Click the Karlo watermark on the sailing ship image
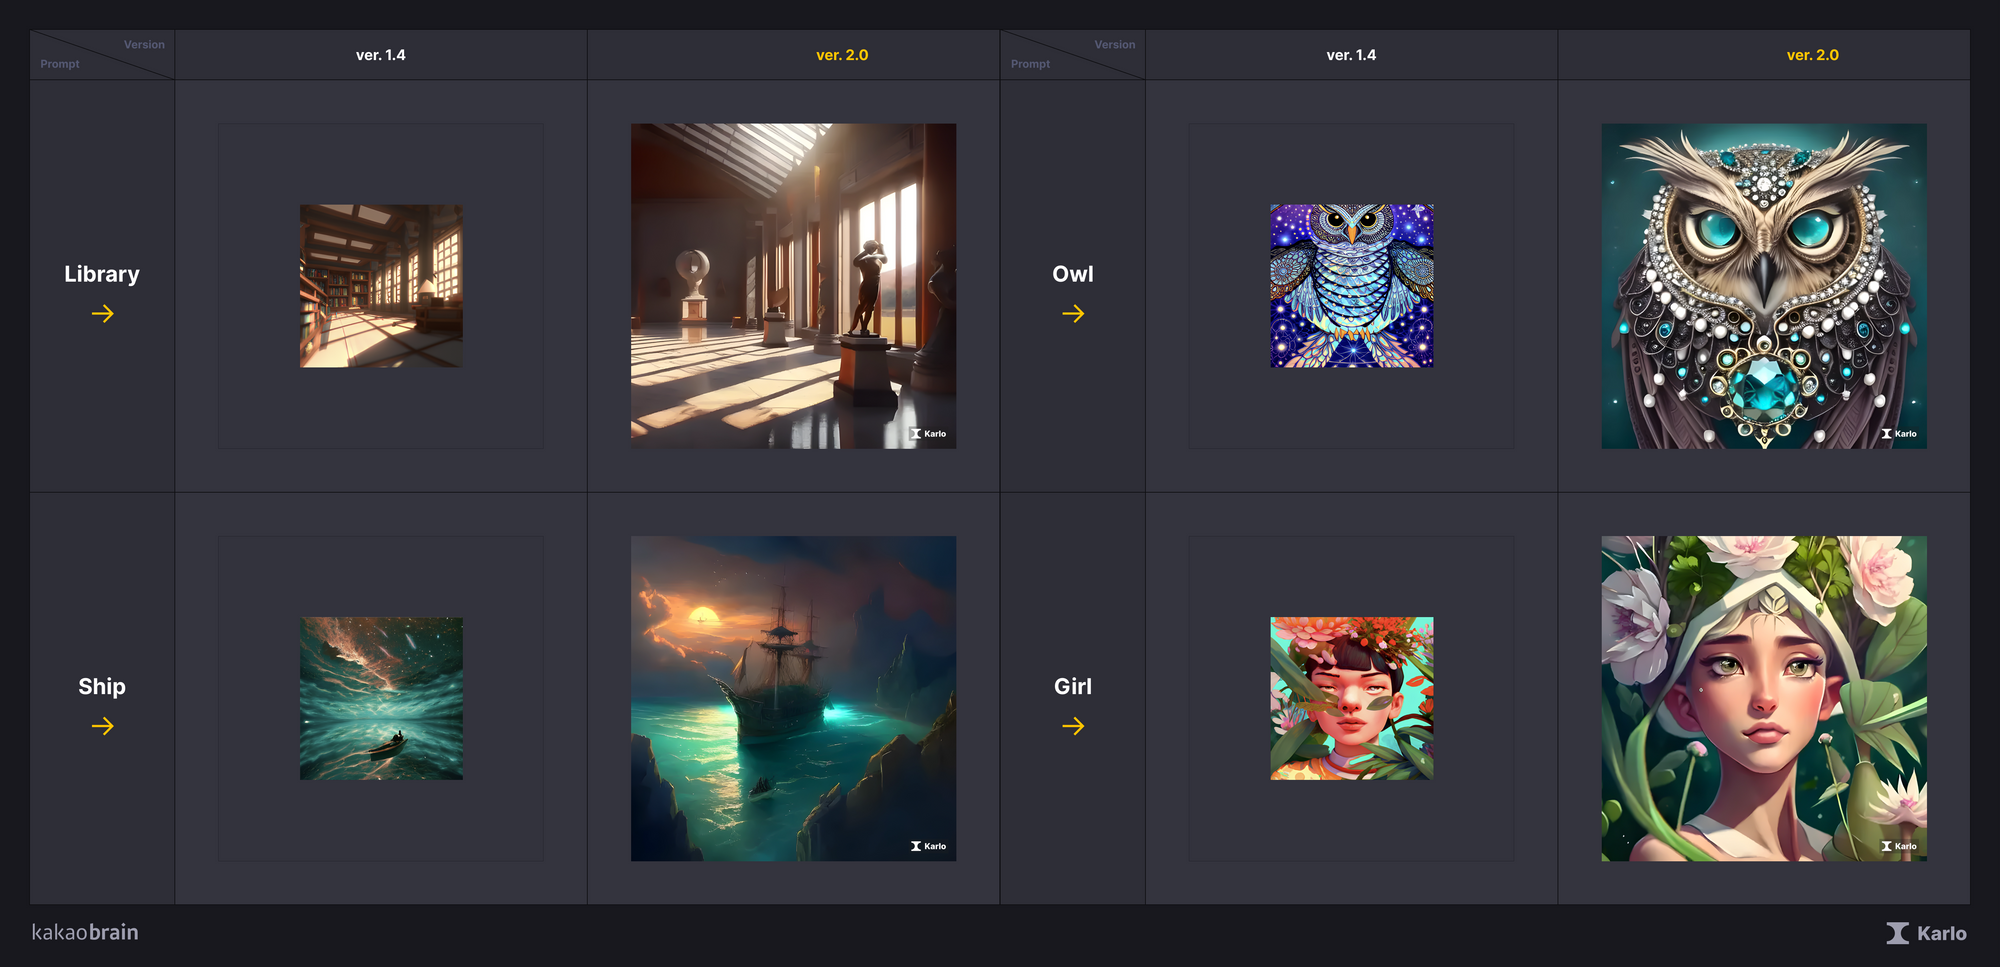 pos(930,845)
